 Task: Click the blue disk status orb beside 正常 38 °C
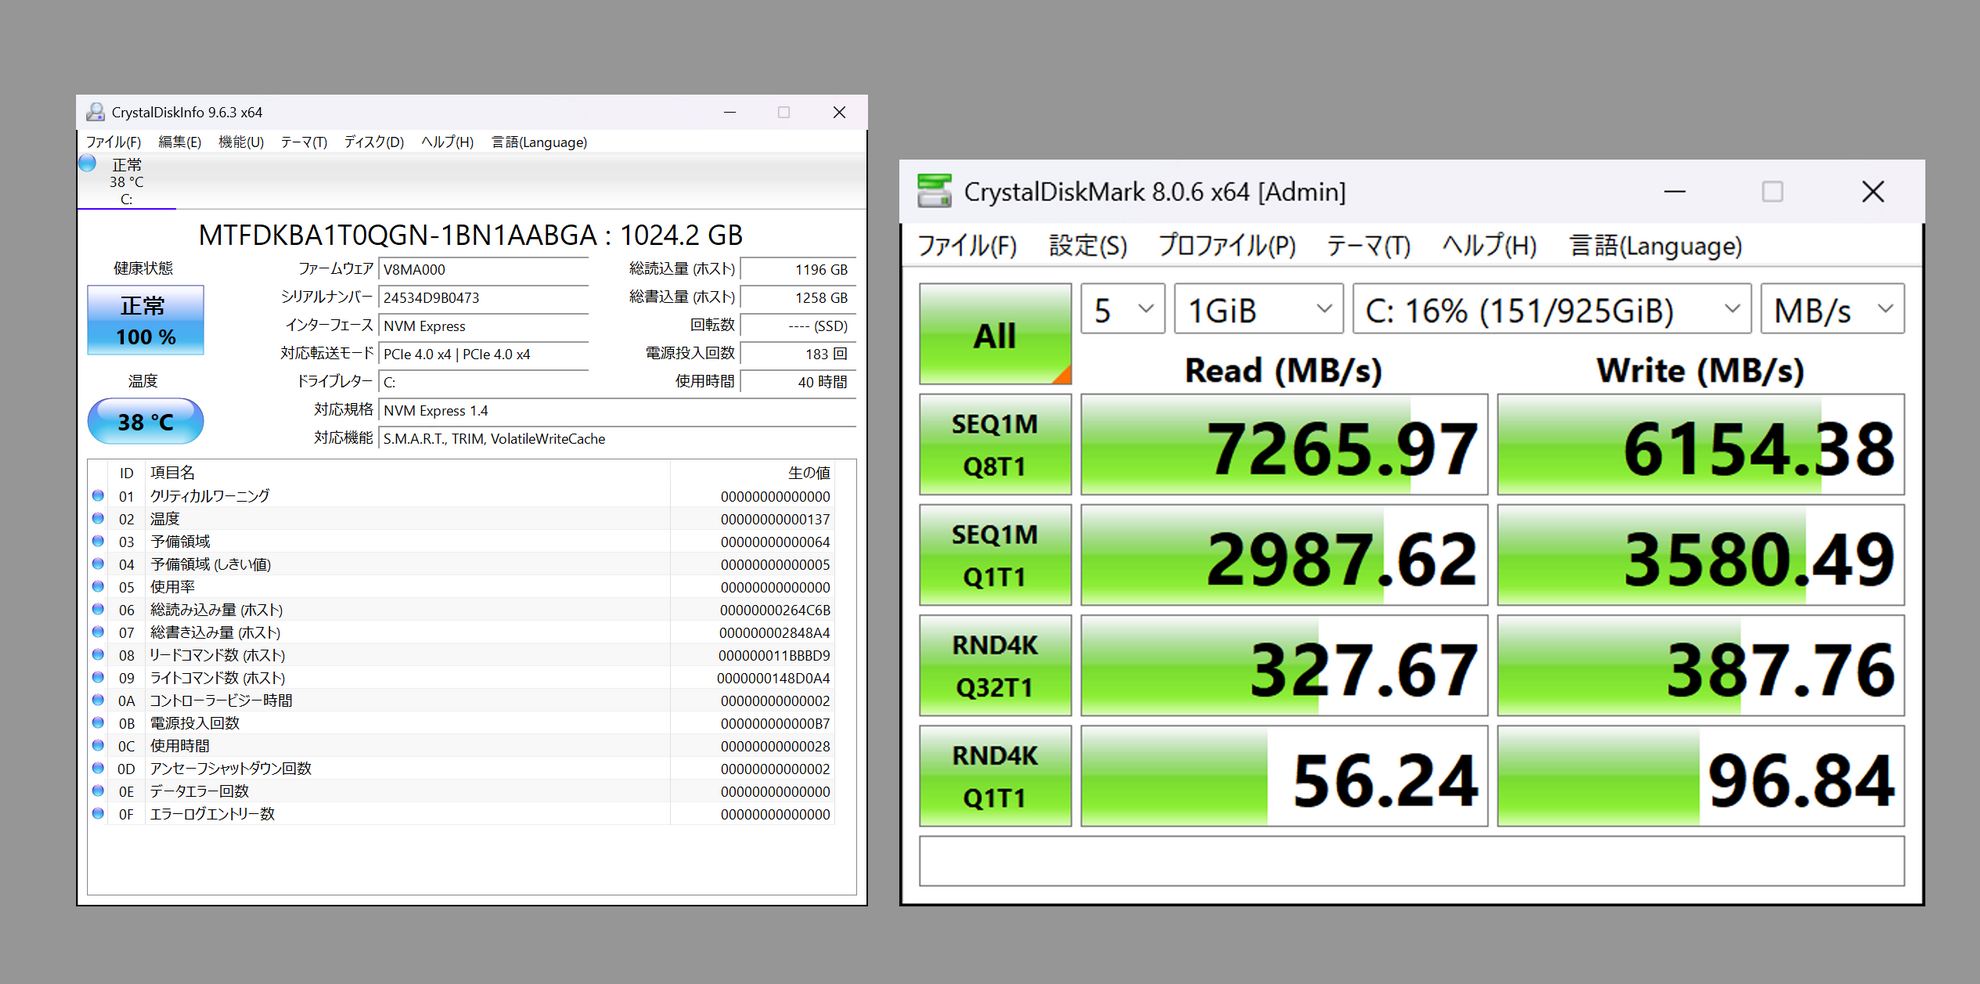pyautogui.click(x=88, y=164)
